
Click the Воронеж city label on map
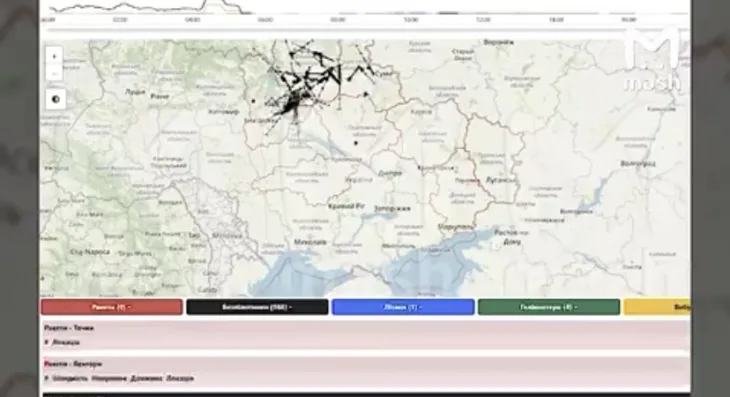tap(499, 42)
